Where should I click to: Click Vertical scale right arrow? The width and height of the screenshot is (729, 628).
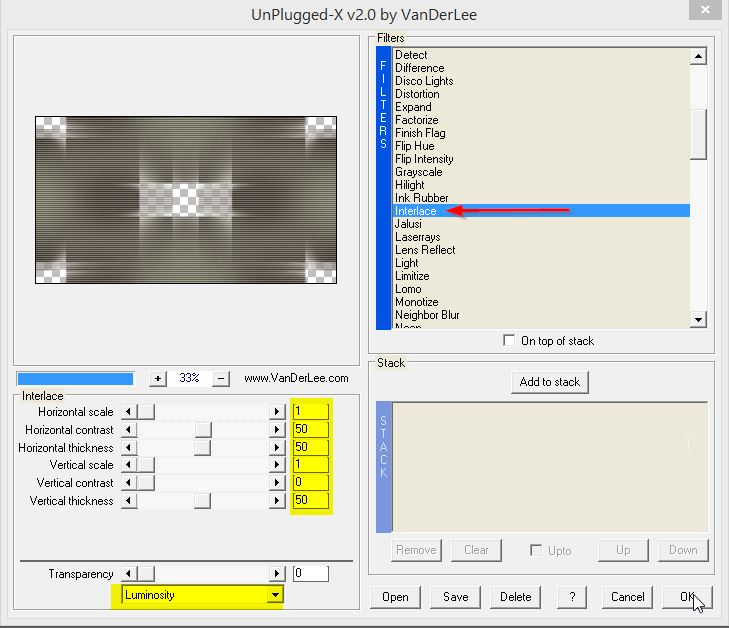pyautogui.click(x=277, y=465)
